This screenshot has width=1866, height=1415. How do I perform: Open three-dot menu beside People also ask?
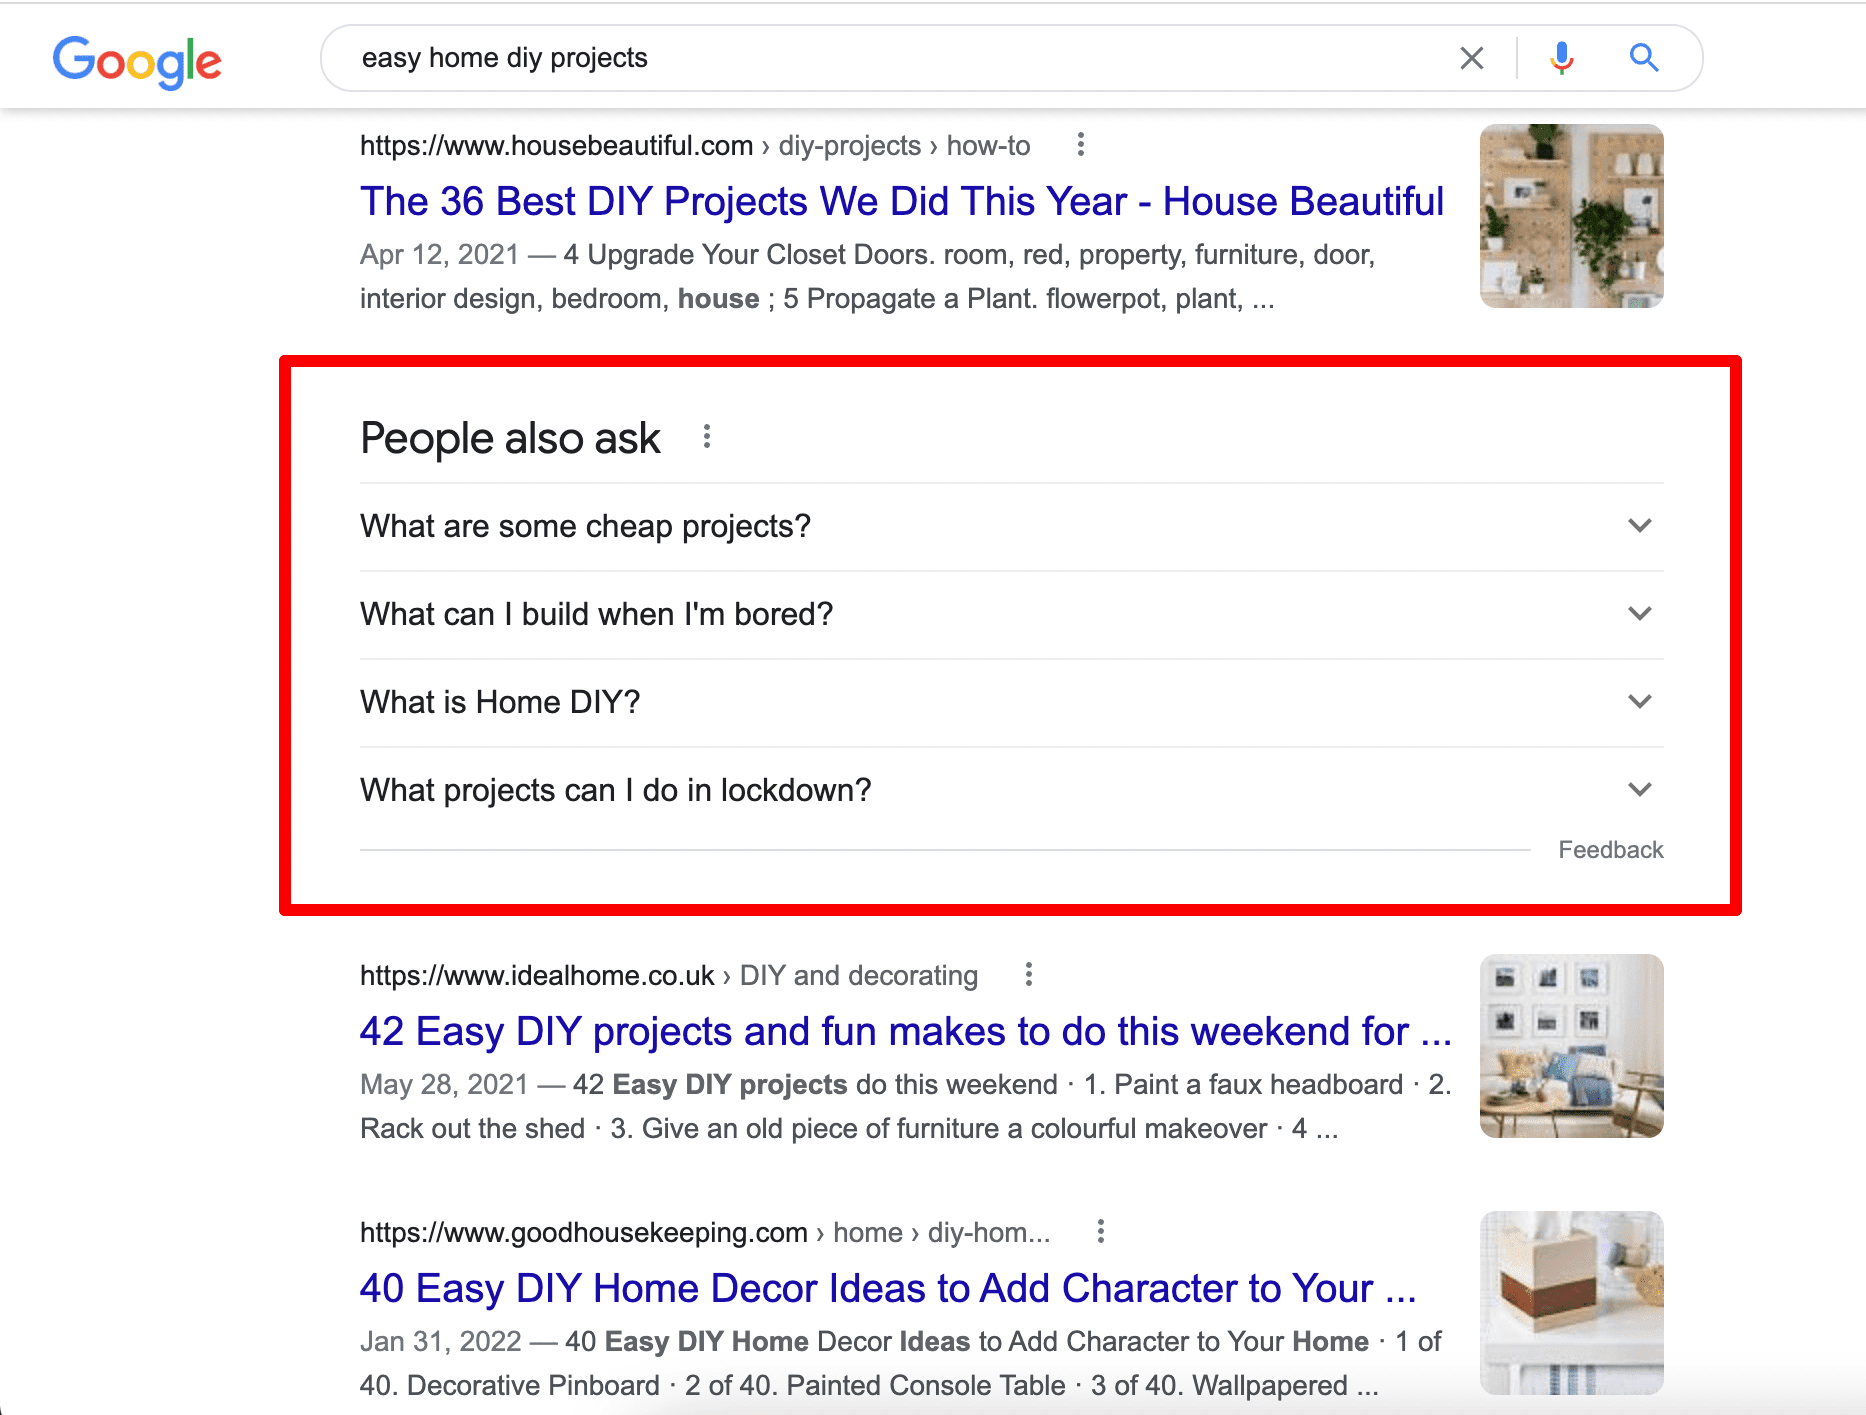pos(706,437)
